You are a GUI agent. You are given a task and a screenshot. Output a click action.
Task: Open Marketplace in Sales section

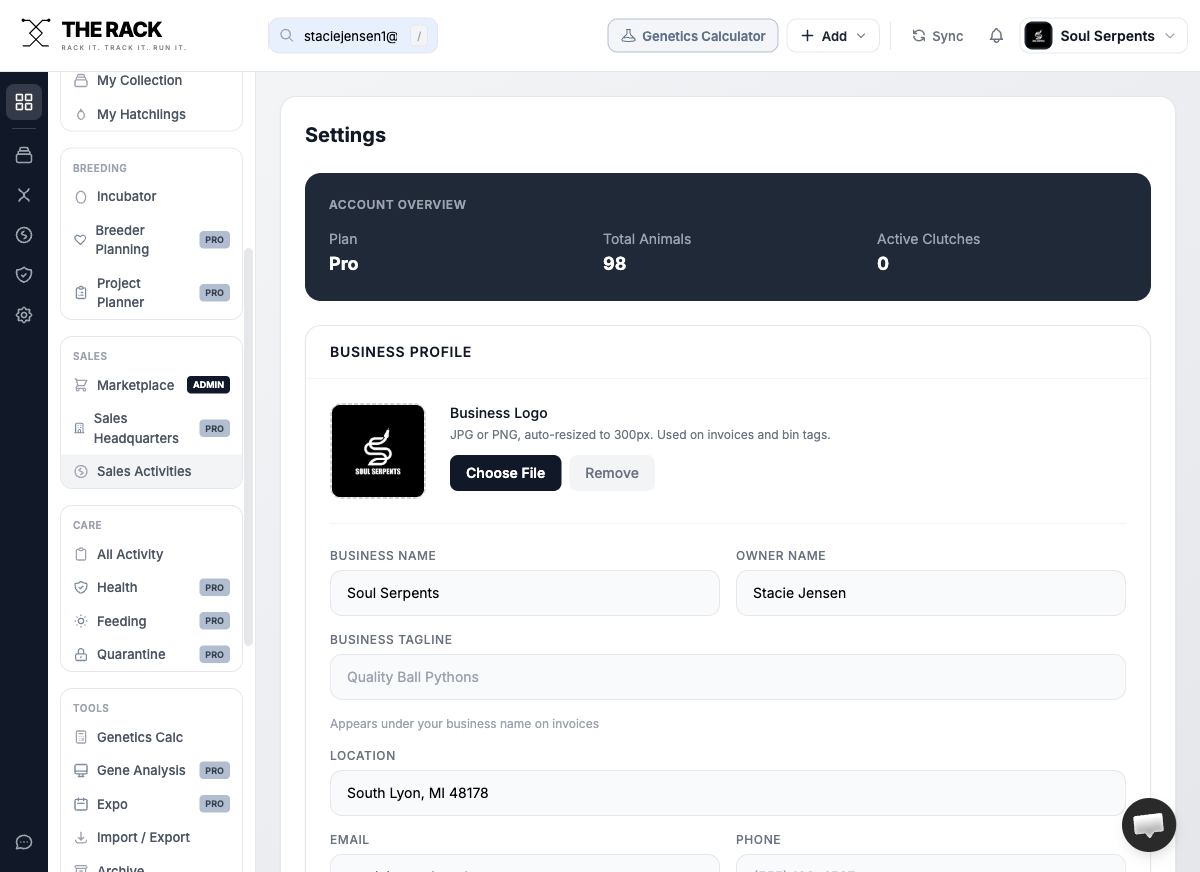point(152,385)
